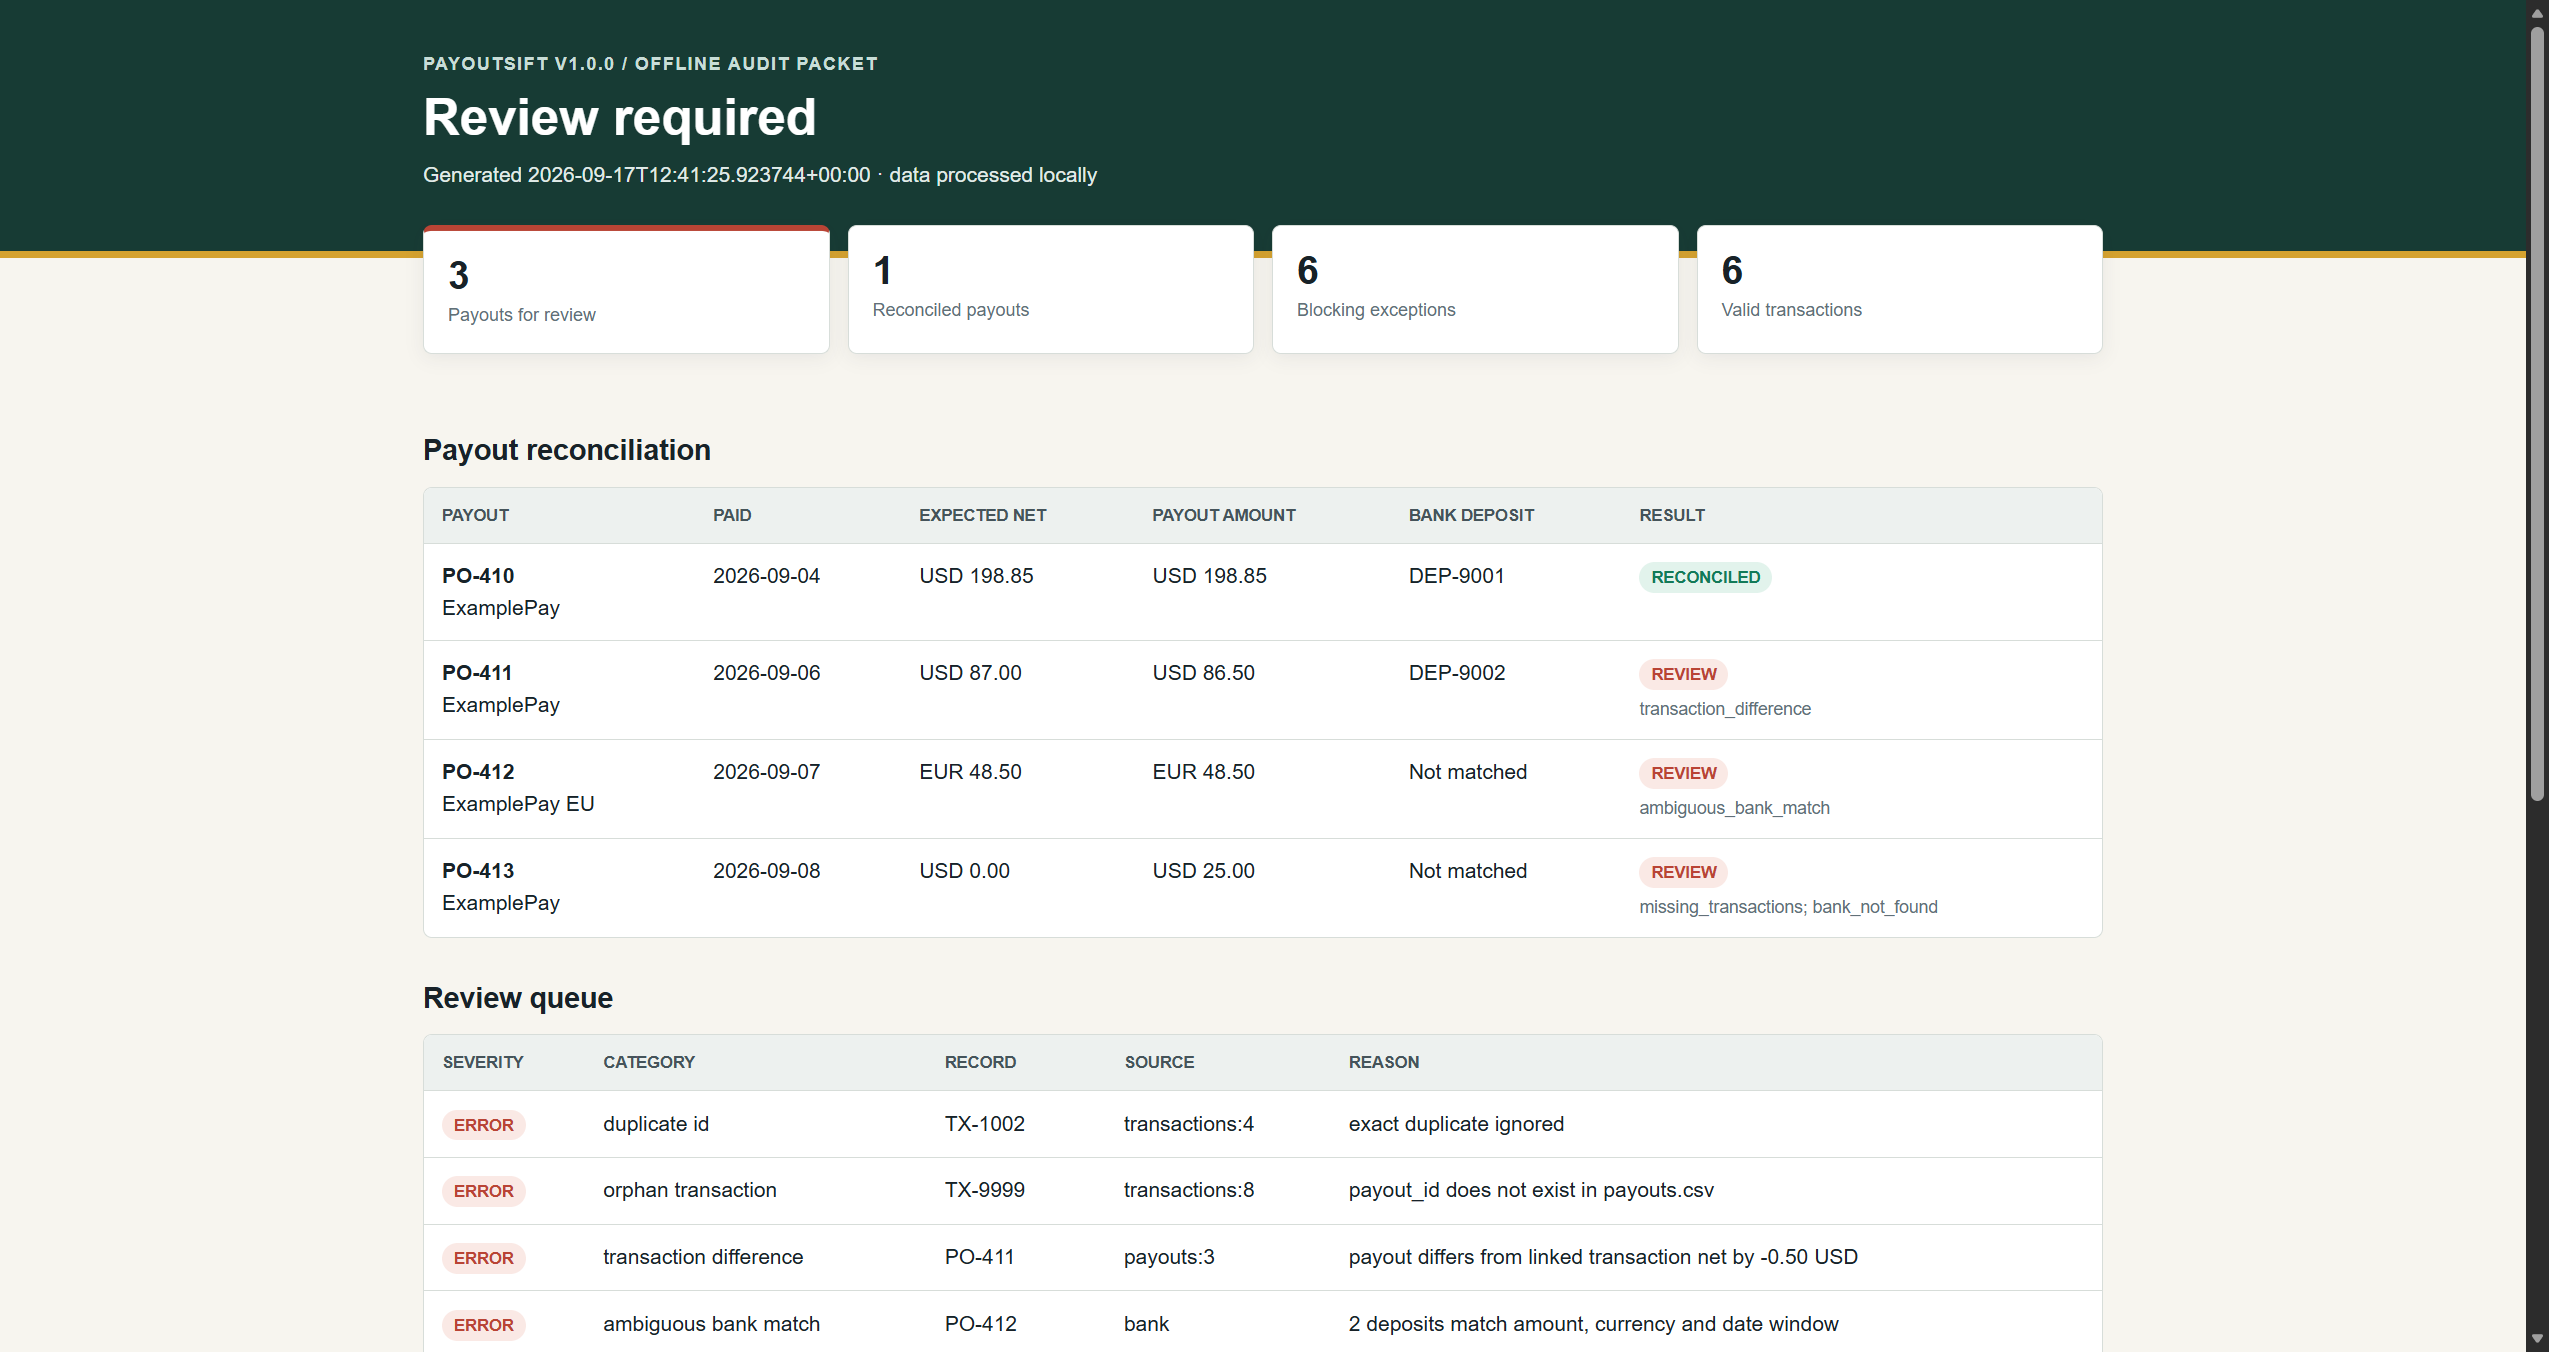This screenshot has width=2549, height=1352.
Task: Click the REVIEW badge above missing_transactions
Action: tap(1683, 872)
